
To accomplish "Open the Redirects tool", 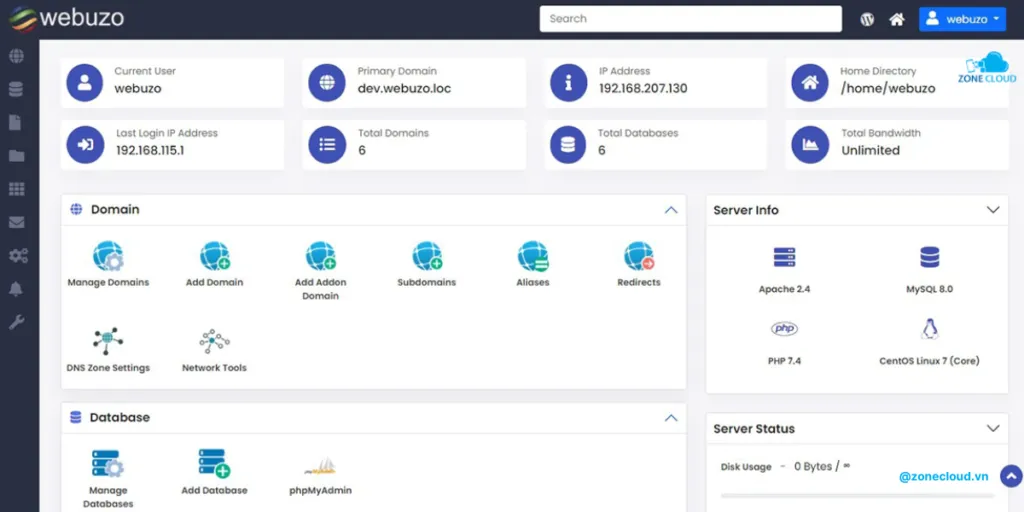I will tap(639, 256).
